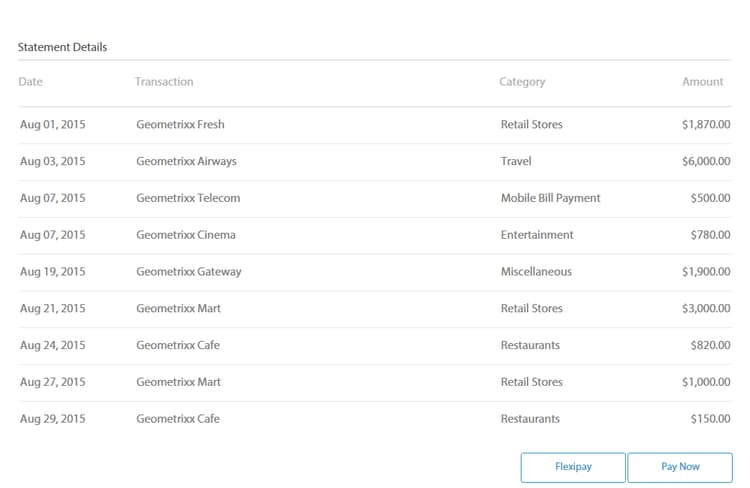Click the Mobile Bill Payment category
Viewport: 750px width, 488px height.
(550, 198)
